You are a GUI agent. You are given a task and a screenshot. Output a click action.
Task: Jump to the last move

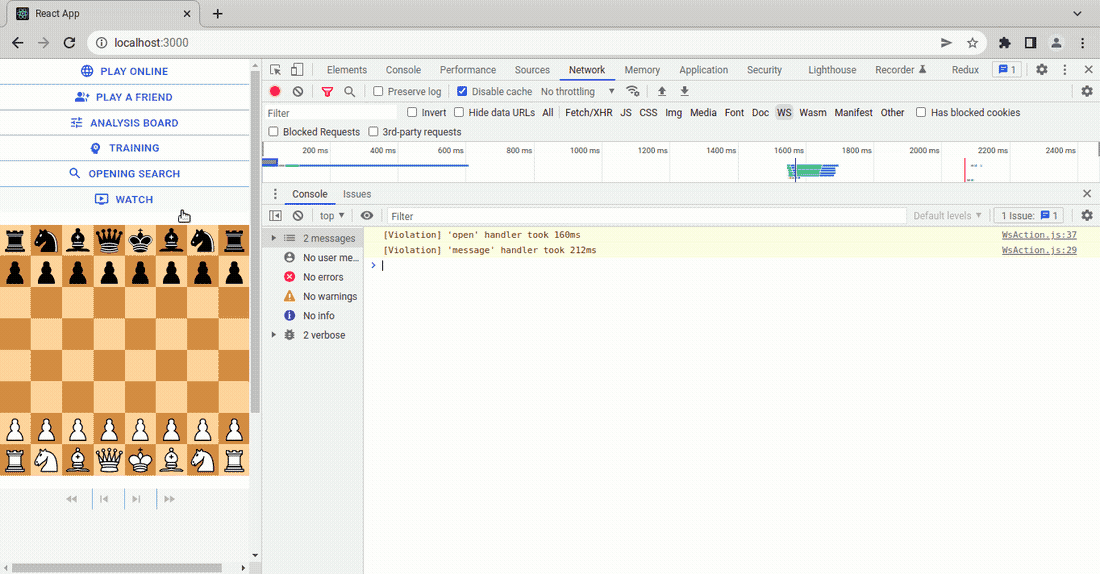pyautogui.click(x=169, y=499)
